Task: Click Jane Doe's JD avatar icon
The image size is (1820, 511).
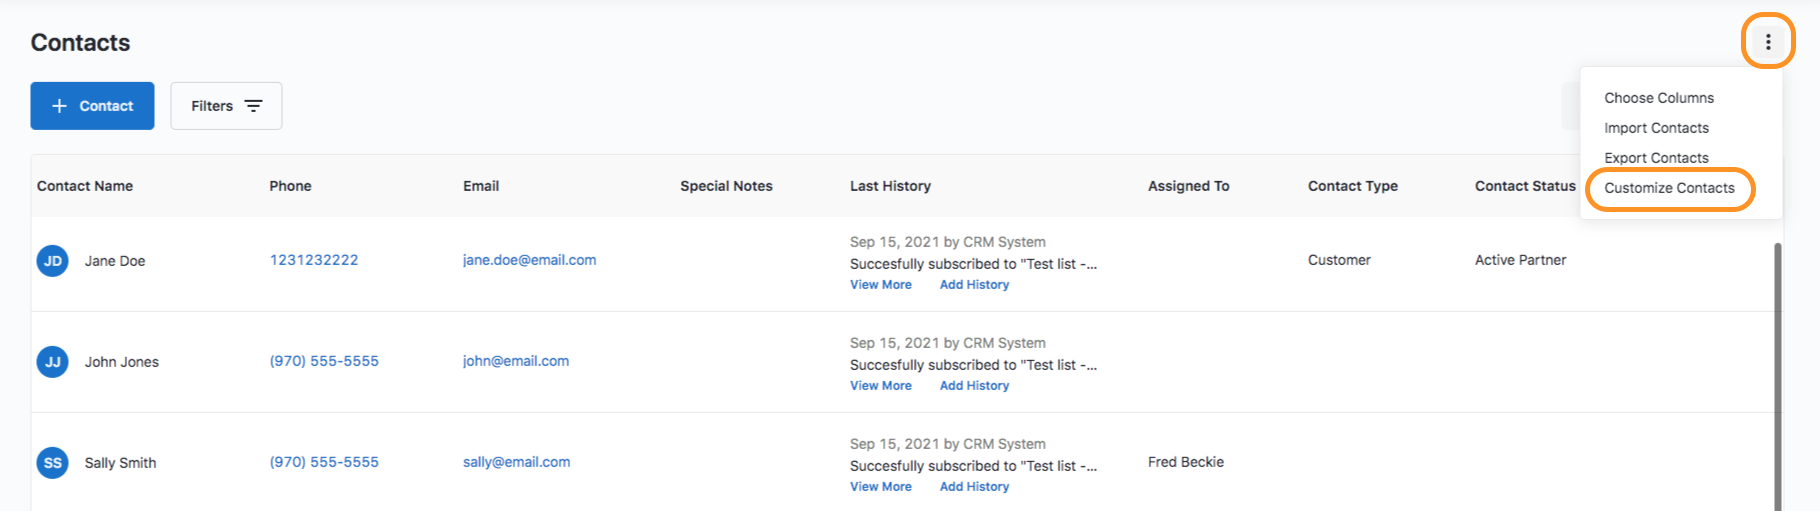Action: tap(53, 261)
